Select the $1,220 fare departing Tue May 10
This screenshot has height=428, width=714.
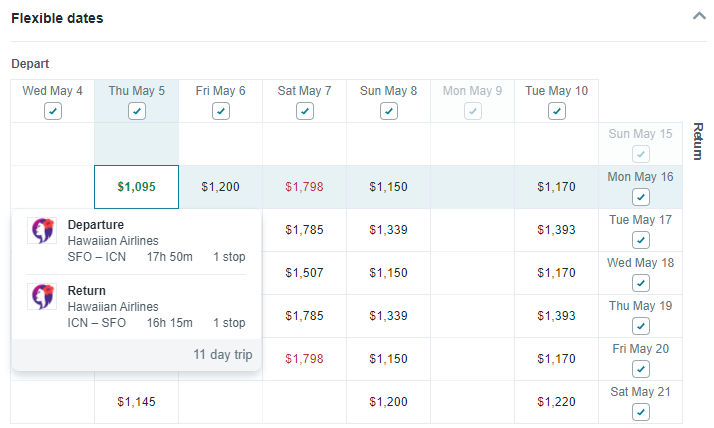pos(556,402)
